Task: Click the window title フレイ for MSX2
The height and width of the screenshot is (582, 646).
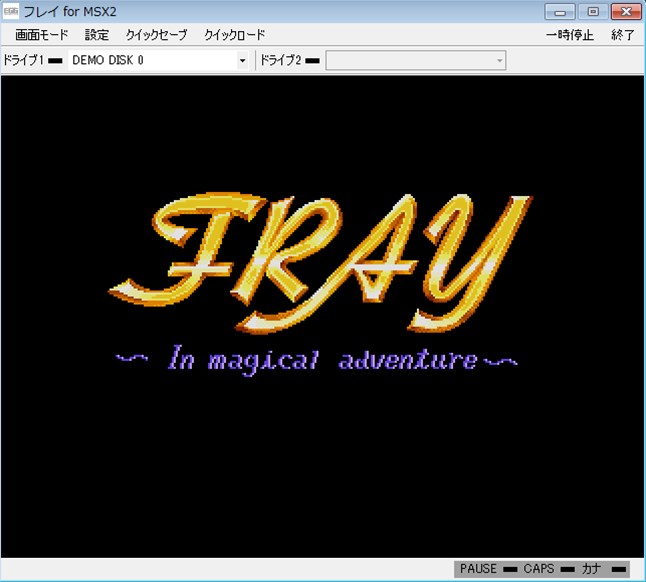Action: 70,12
